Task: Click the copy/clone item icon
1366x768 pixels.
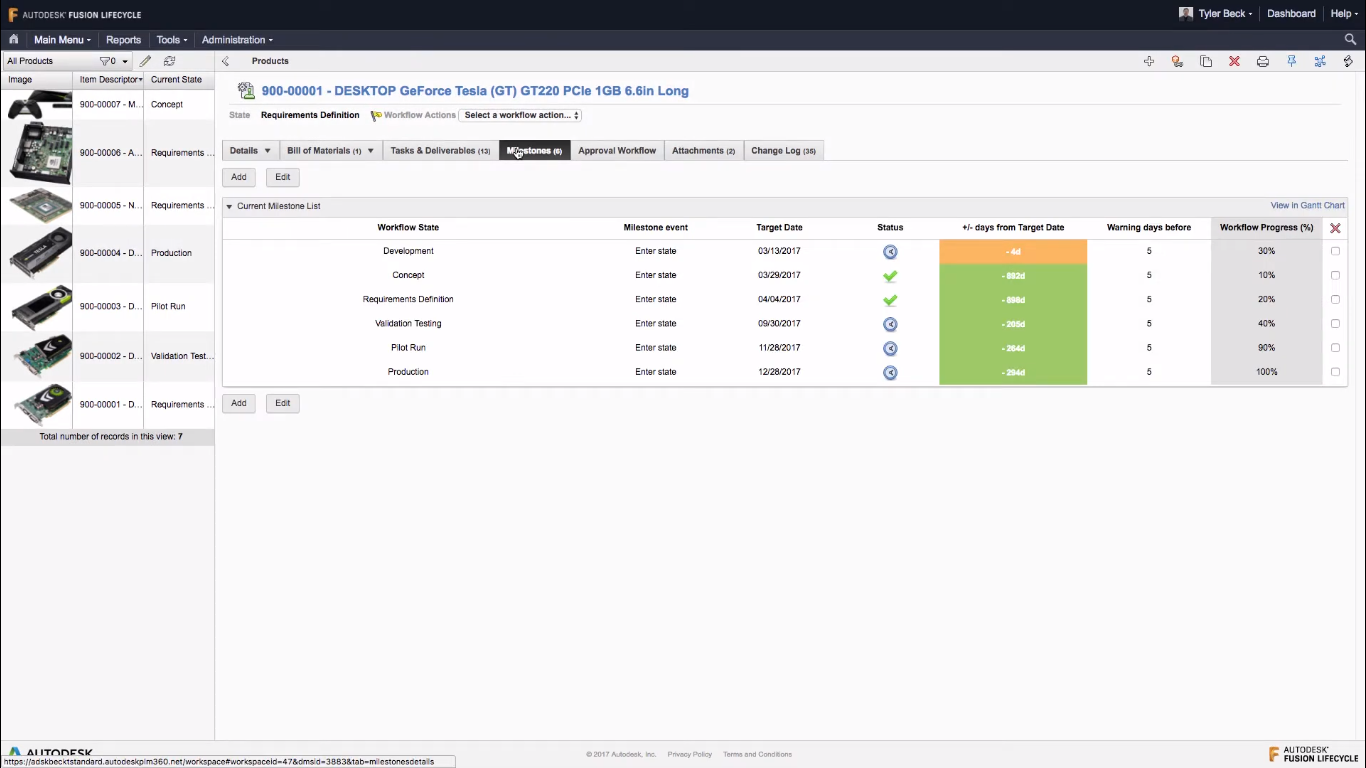Action: 1206,61
